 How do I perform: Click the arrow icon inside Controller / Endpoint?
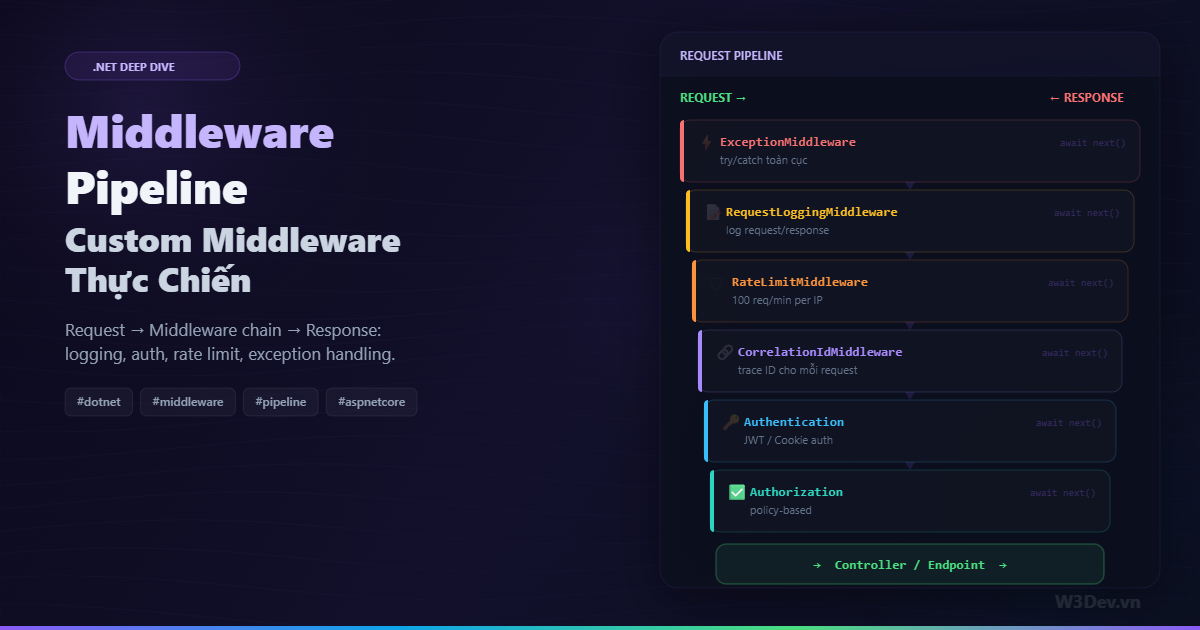[x=818, y=564]
